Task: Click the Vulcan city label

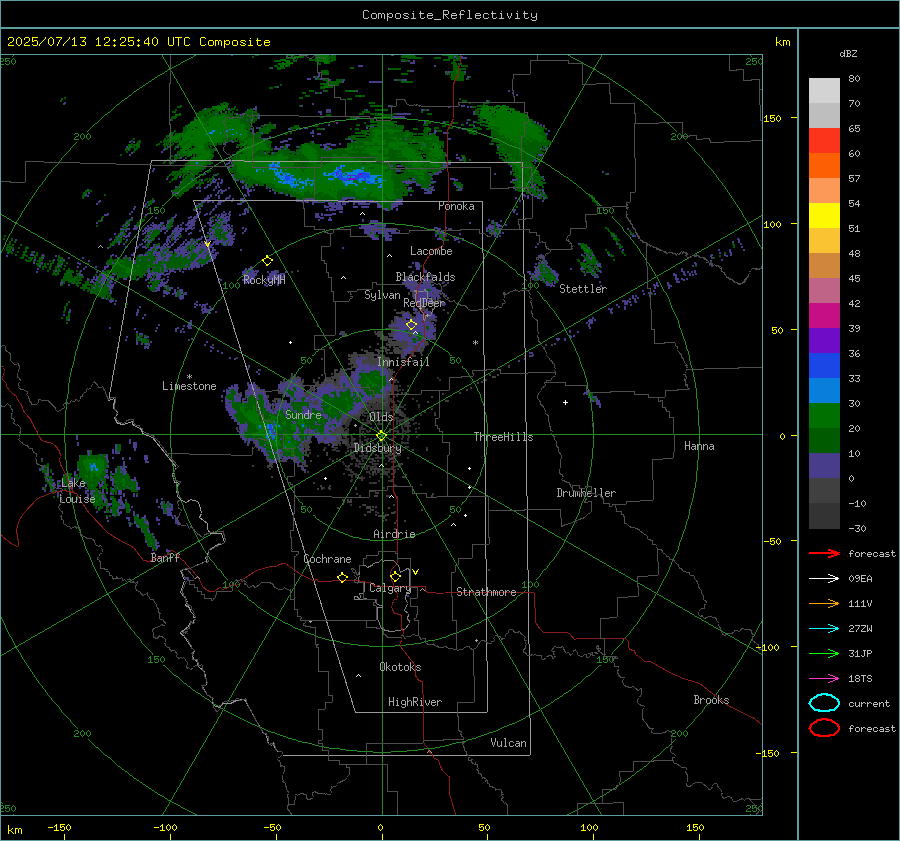Action: click(509, 743)
